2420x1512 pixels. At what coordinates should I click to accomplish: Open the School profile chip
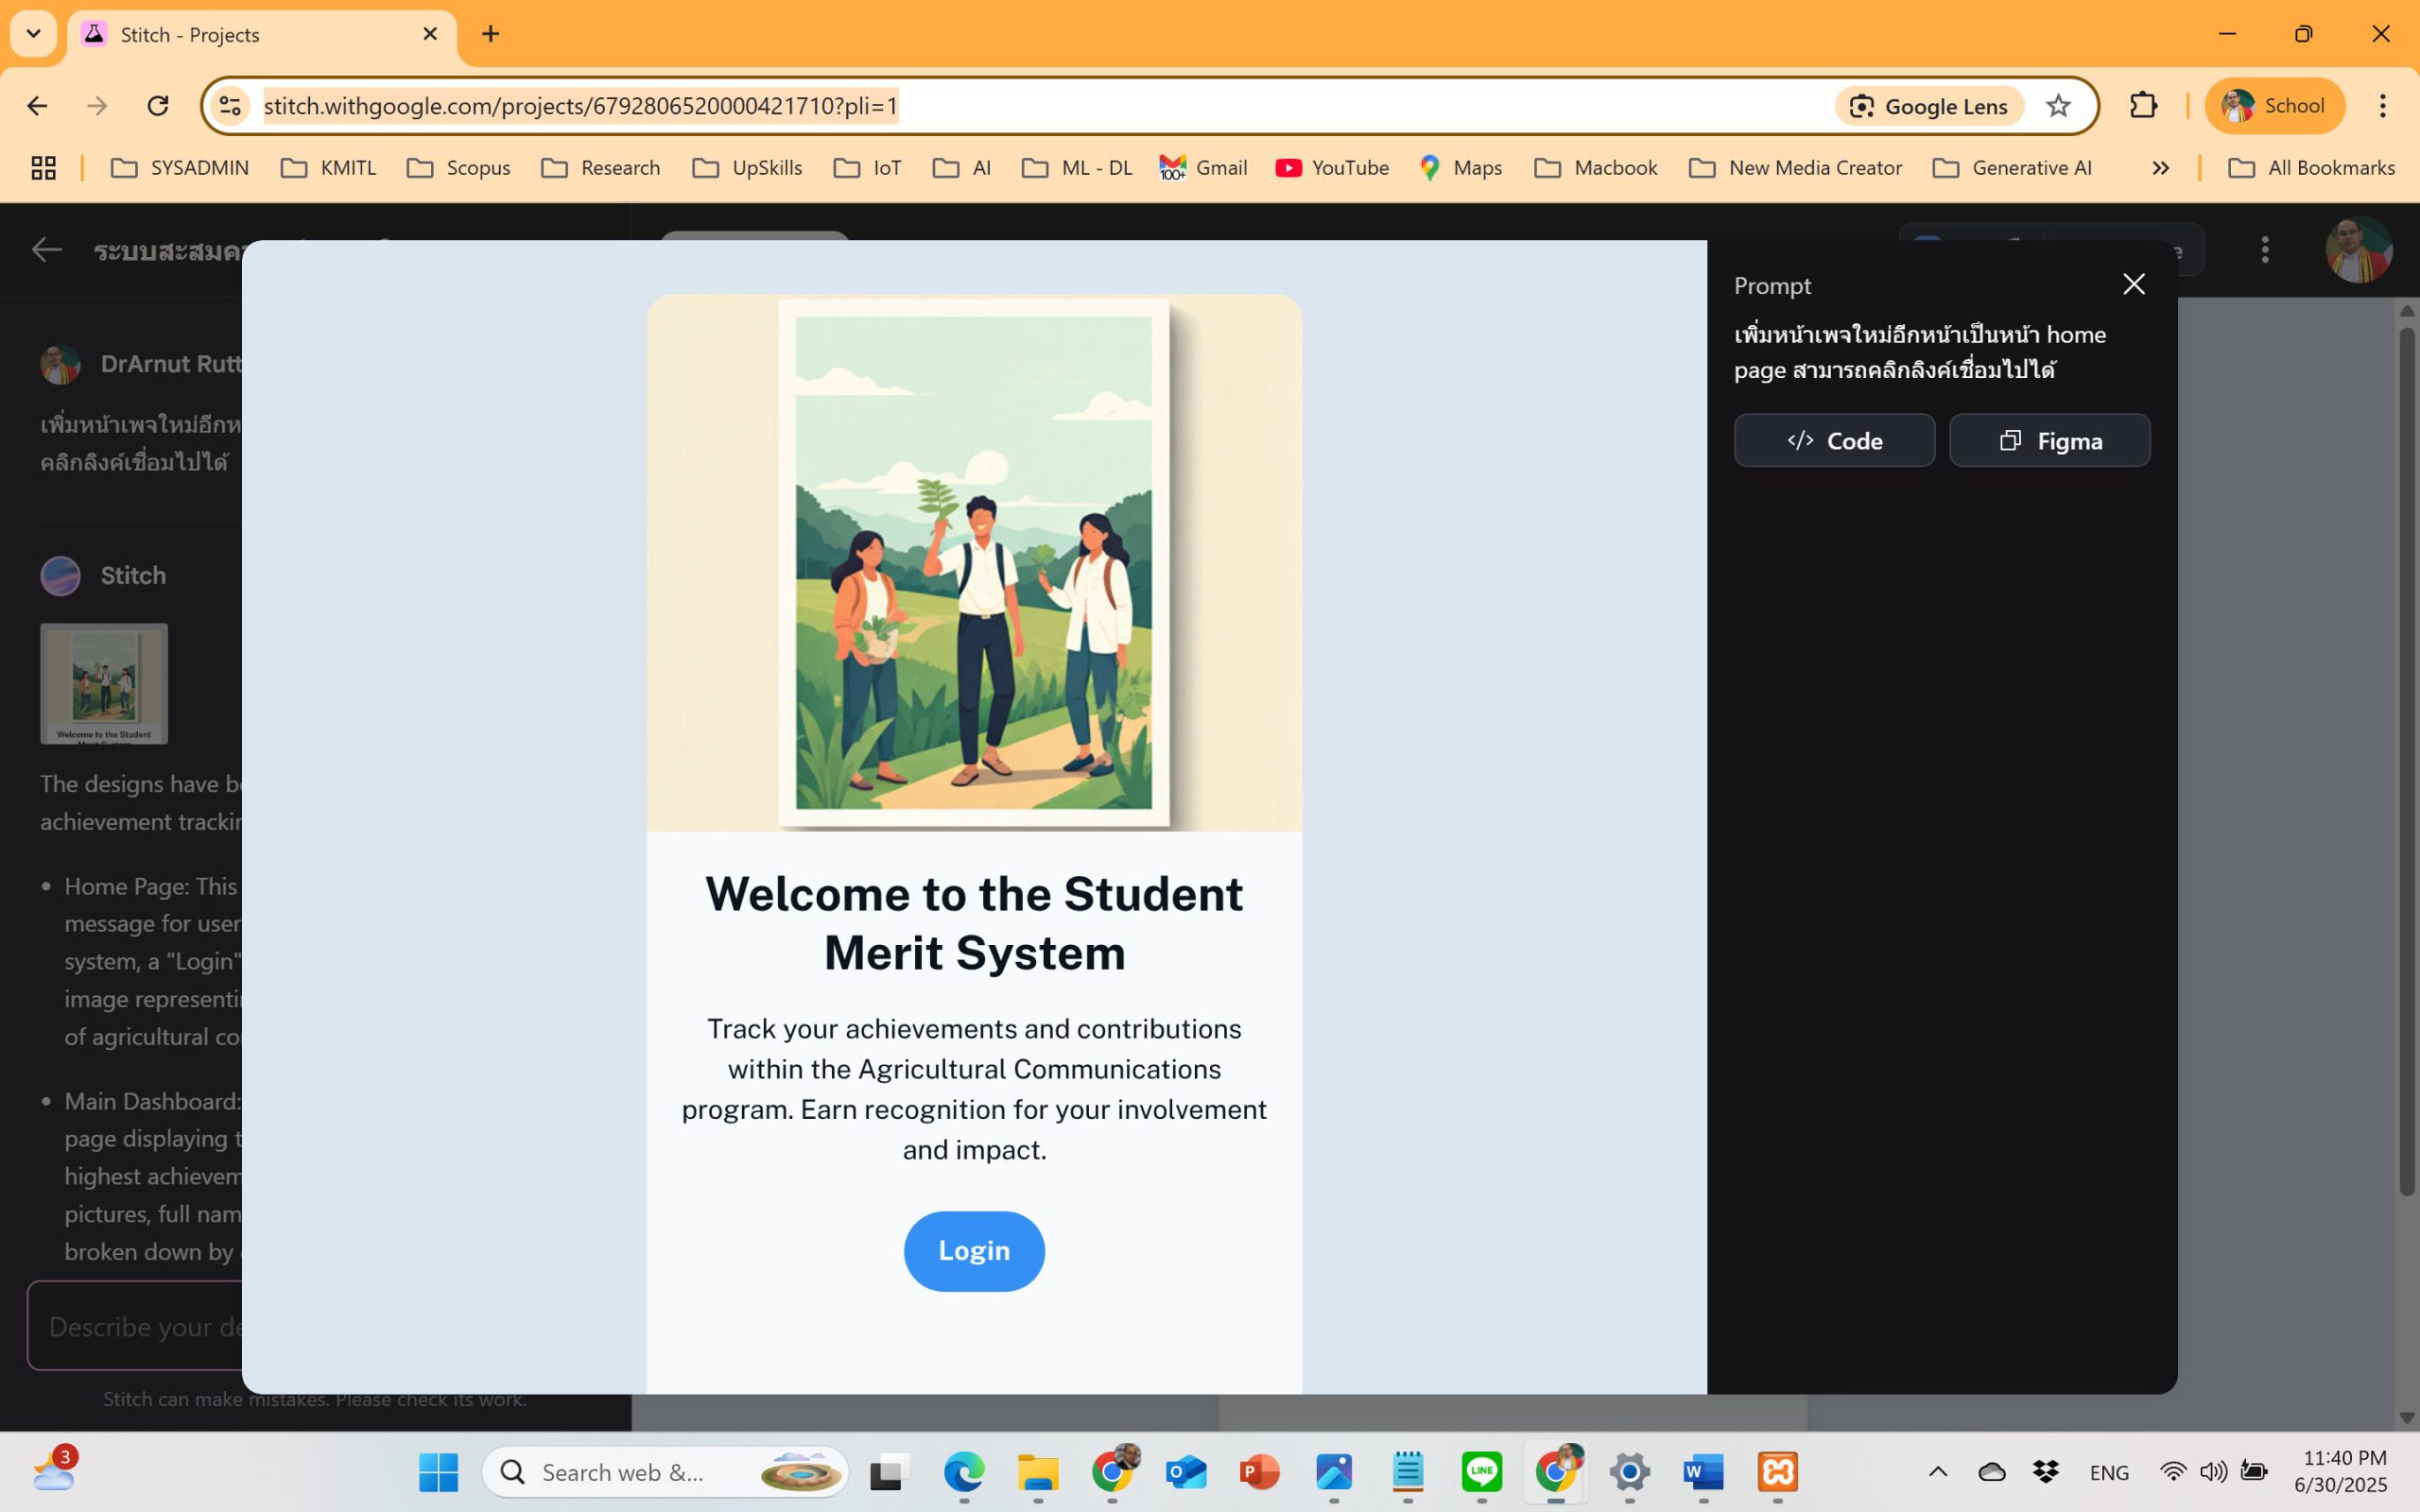(x=2274, y=106)
